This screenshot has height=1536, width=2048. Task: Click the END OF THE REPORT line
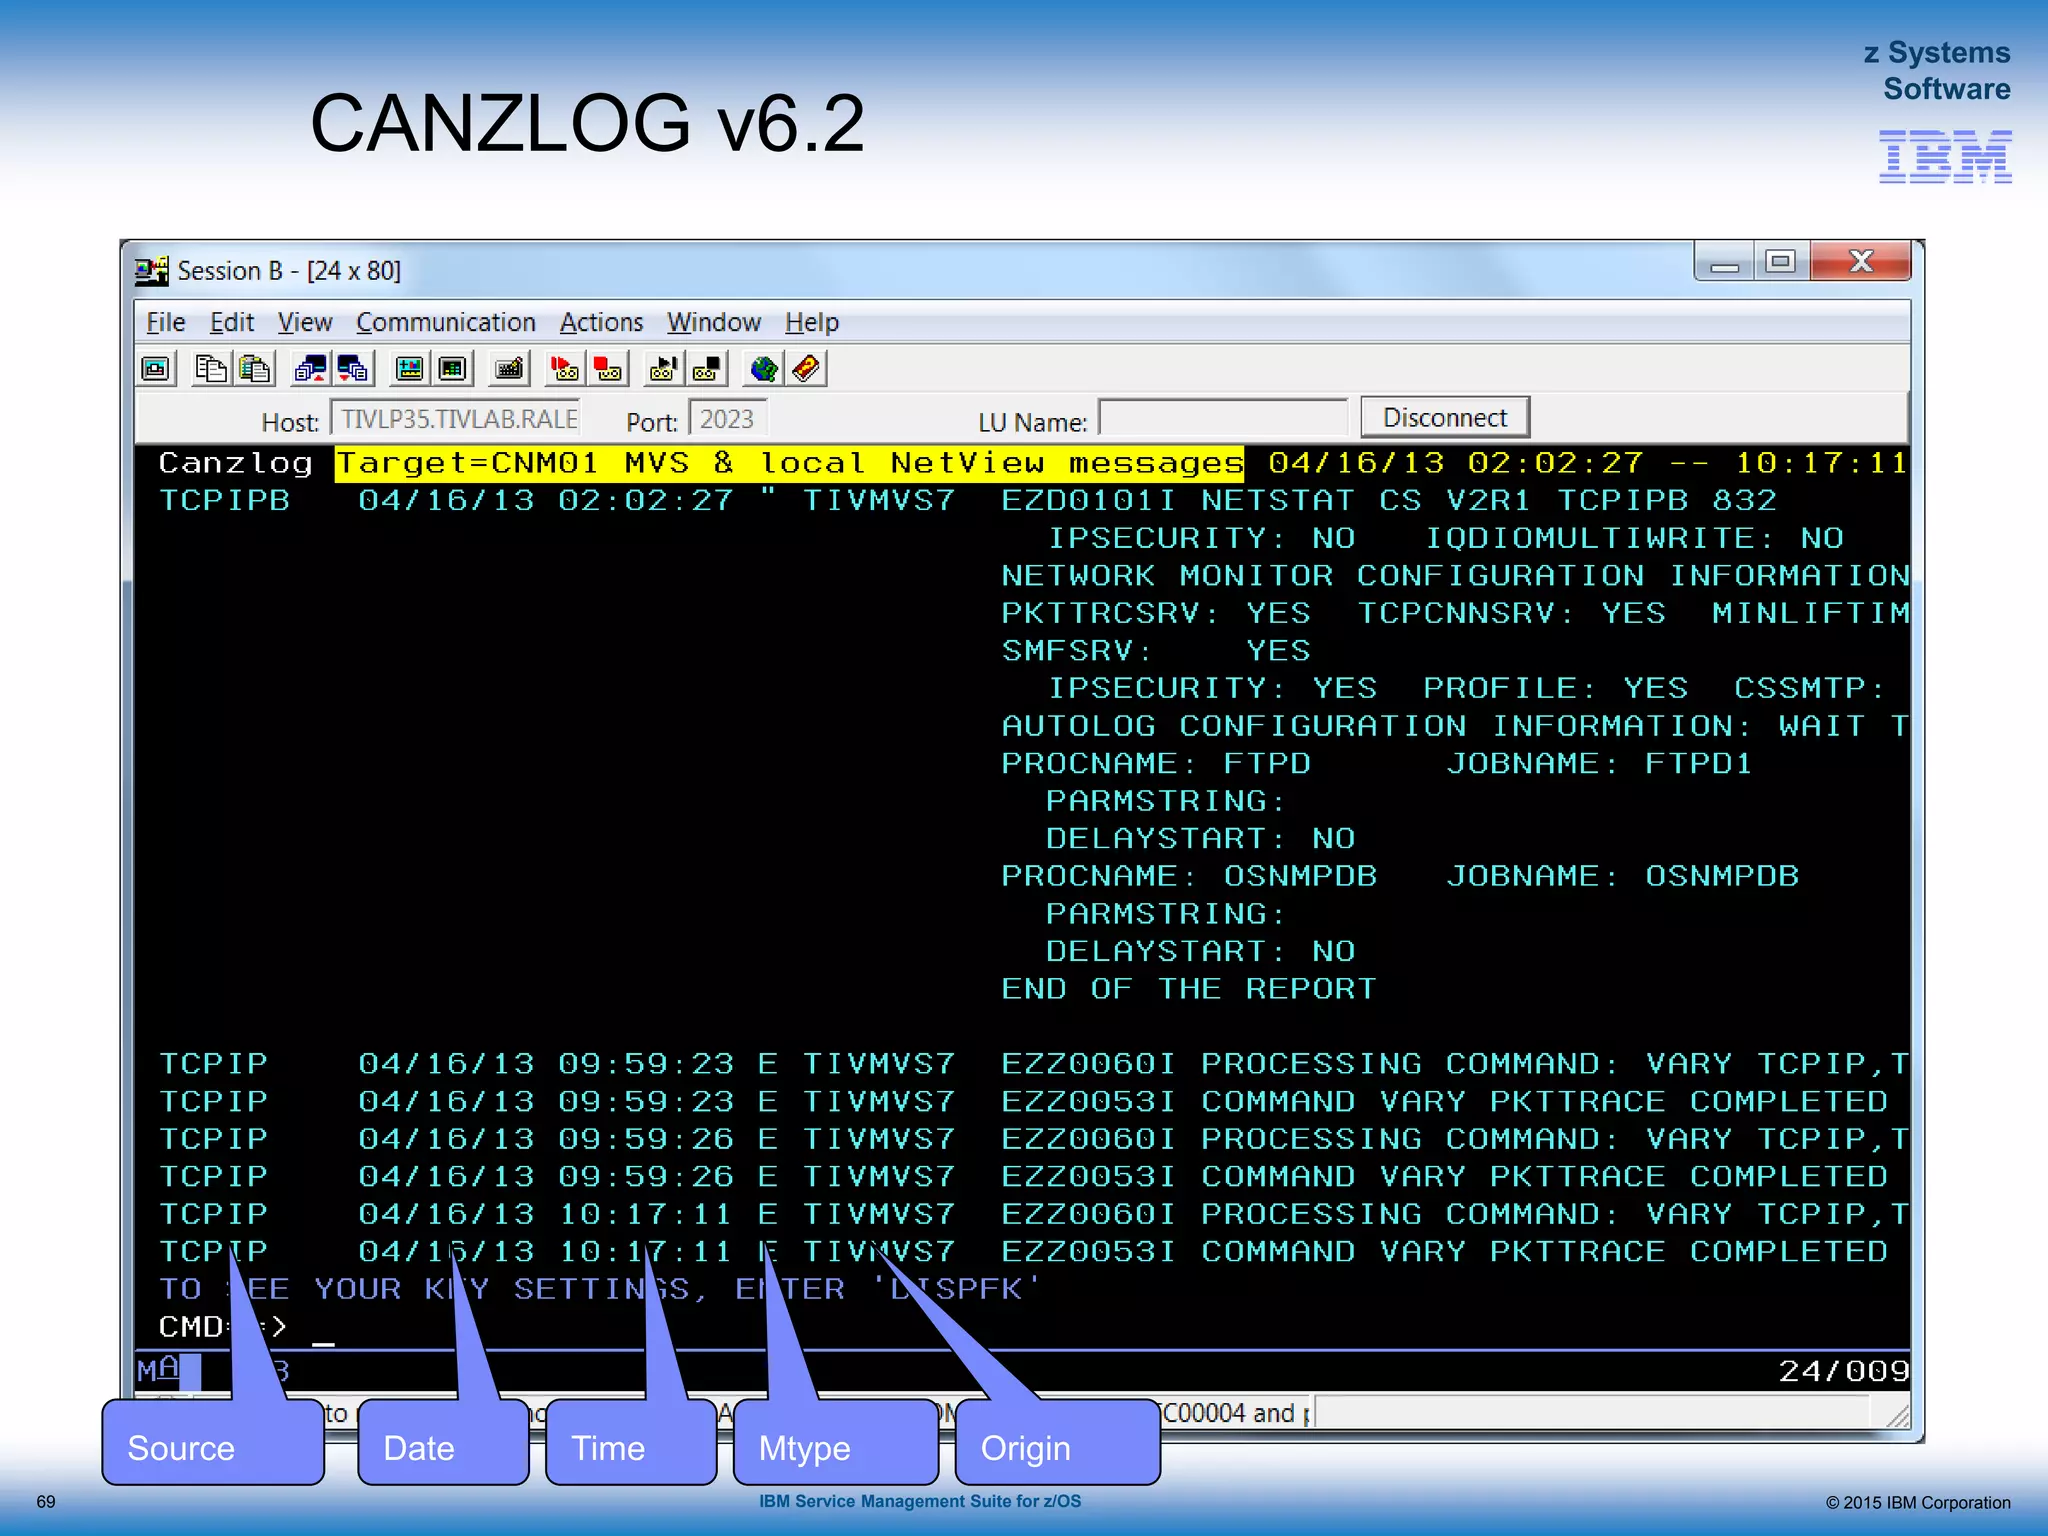coord(1189,989)
